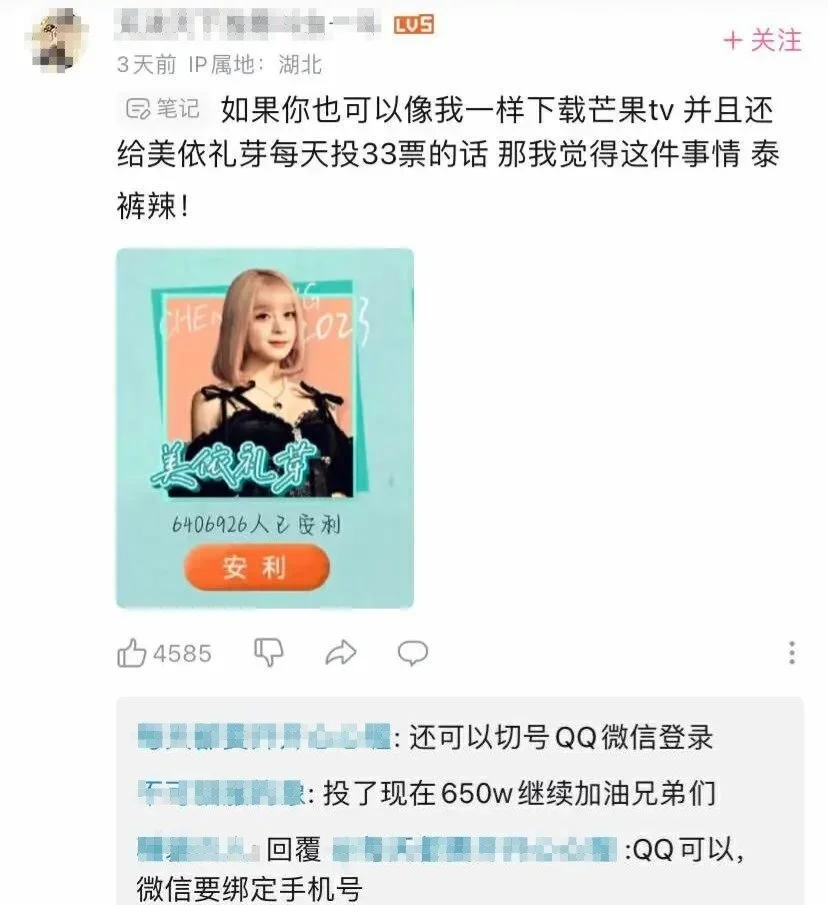
Task: Follow the author with +关注
Action: [762, 40]
